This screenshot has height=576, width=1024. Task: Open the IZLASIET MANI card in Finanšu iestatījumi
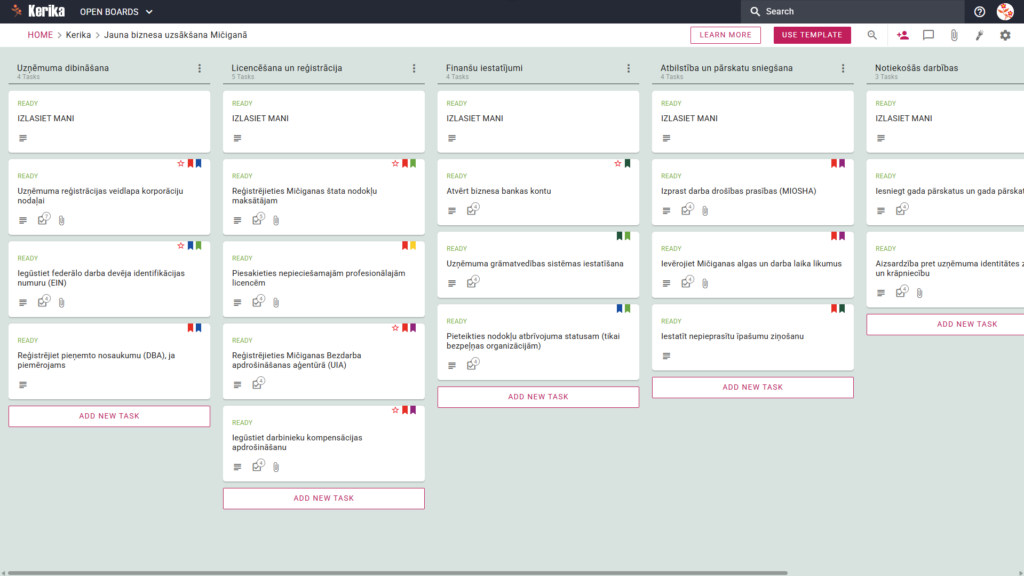538,121
